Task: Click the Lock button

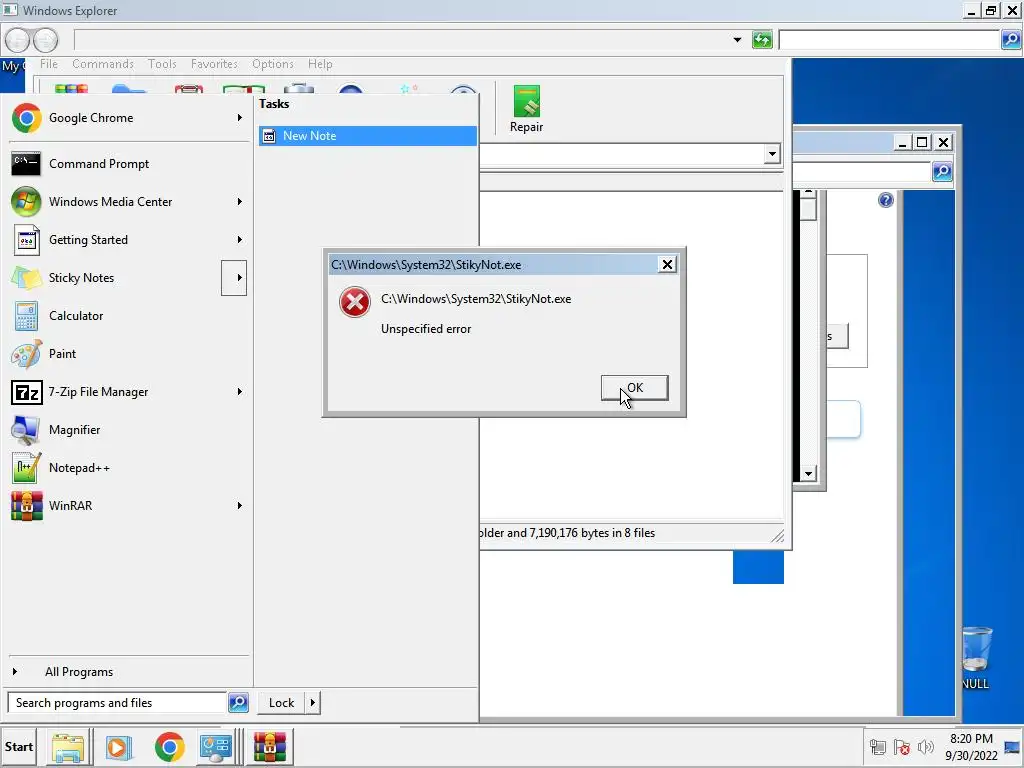Action: (281, 703)
